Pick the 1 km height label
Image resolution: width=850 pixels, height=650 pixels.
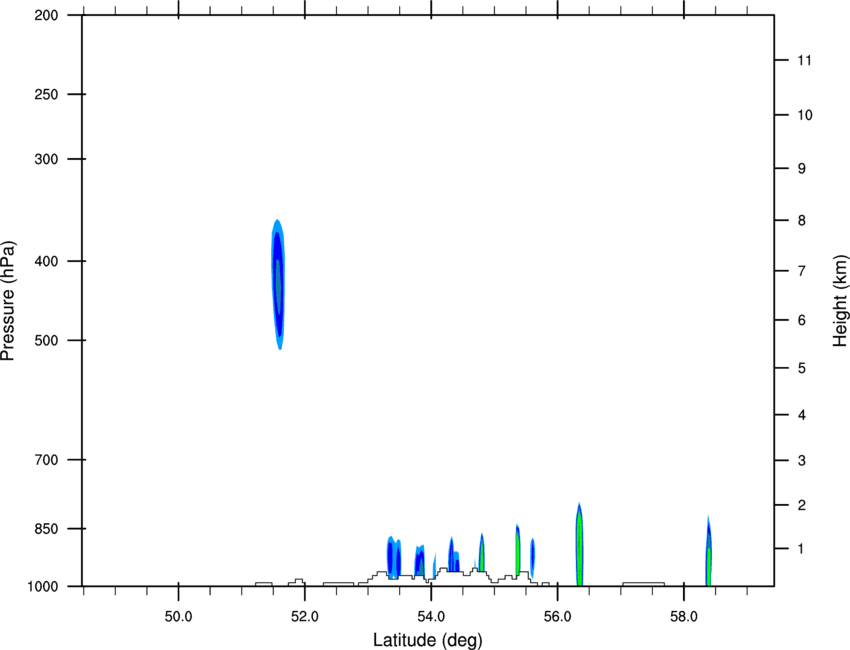point(802,549)
